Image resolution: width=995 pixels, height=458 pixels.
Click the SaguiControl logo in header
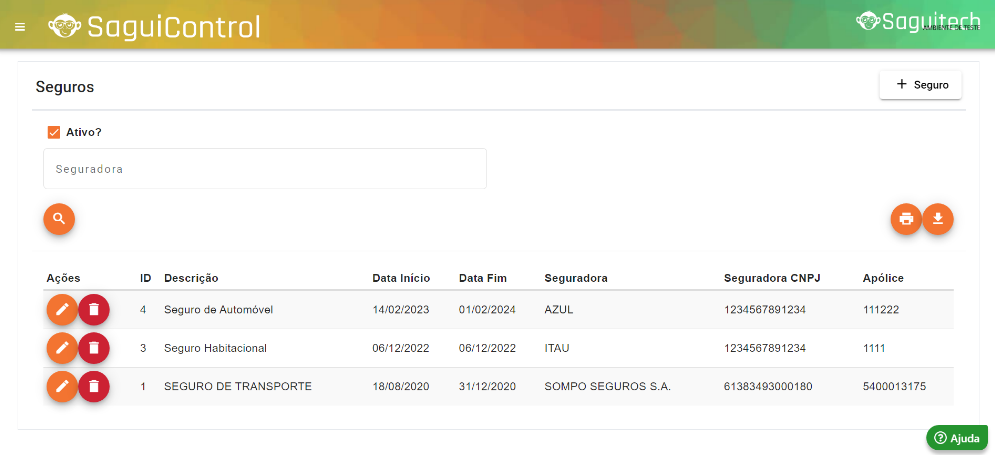pos(154,26)
